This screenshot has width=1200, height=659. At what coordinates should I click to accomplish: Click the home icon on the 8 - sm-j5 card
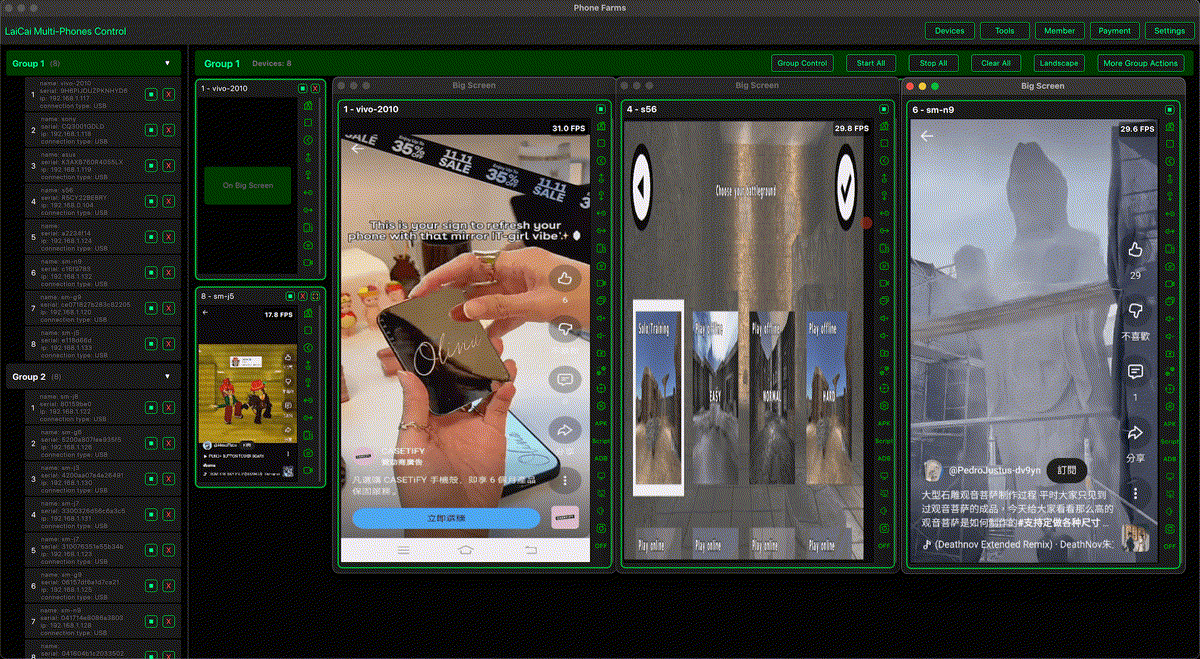pos(308,314)
